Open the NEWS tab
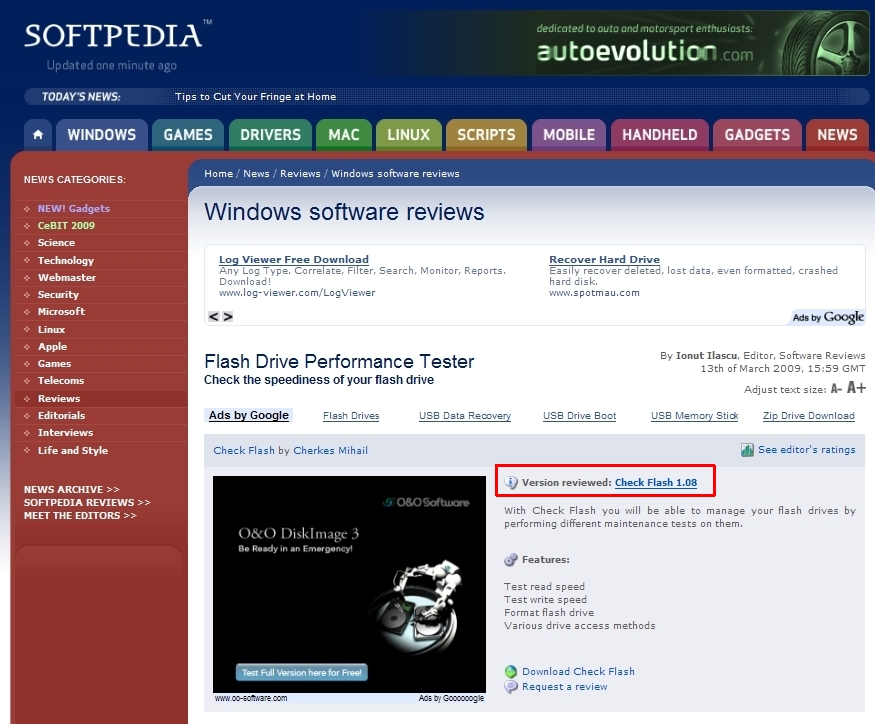 pos(837,135)
